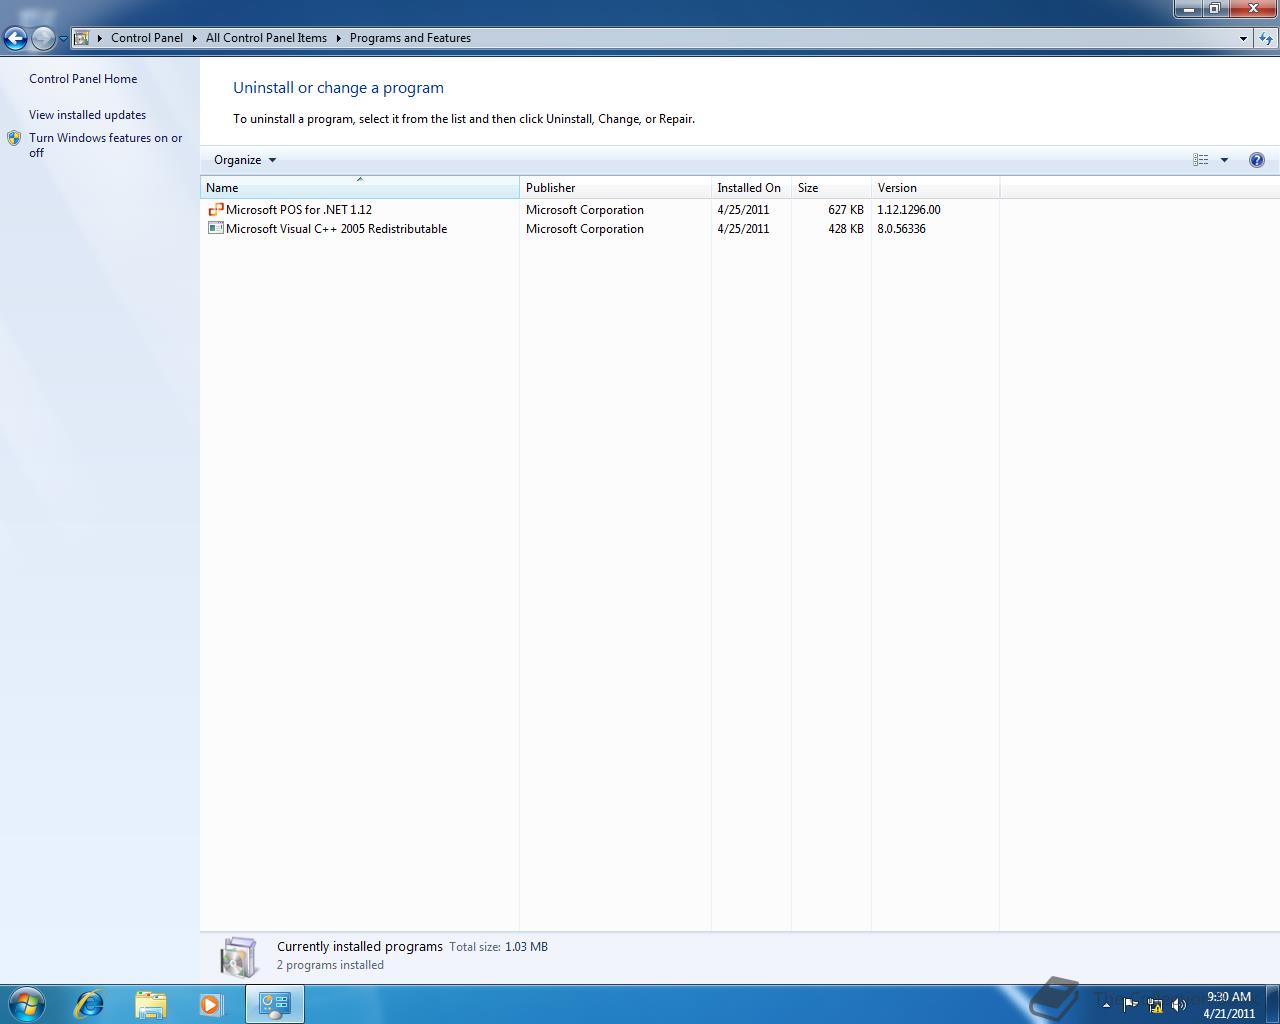Viewport: 1280px width, 1024px height.
Task: Open Control Panel Home link
Action: pyautogui.click(x=83, y=79)
